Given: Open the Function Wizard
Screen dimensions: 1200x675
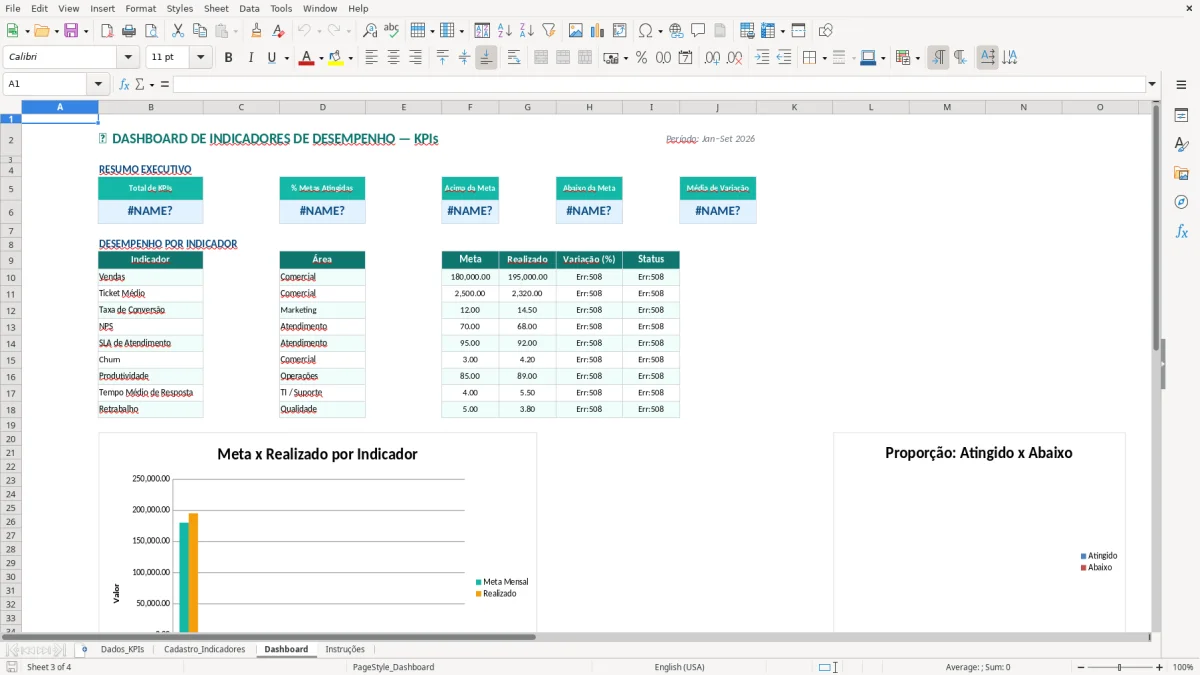Looking at the screenshot, I should [124, 84].
